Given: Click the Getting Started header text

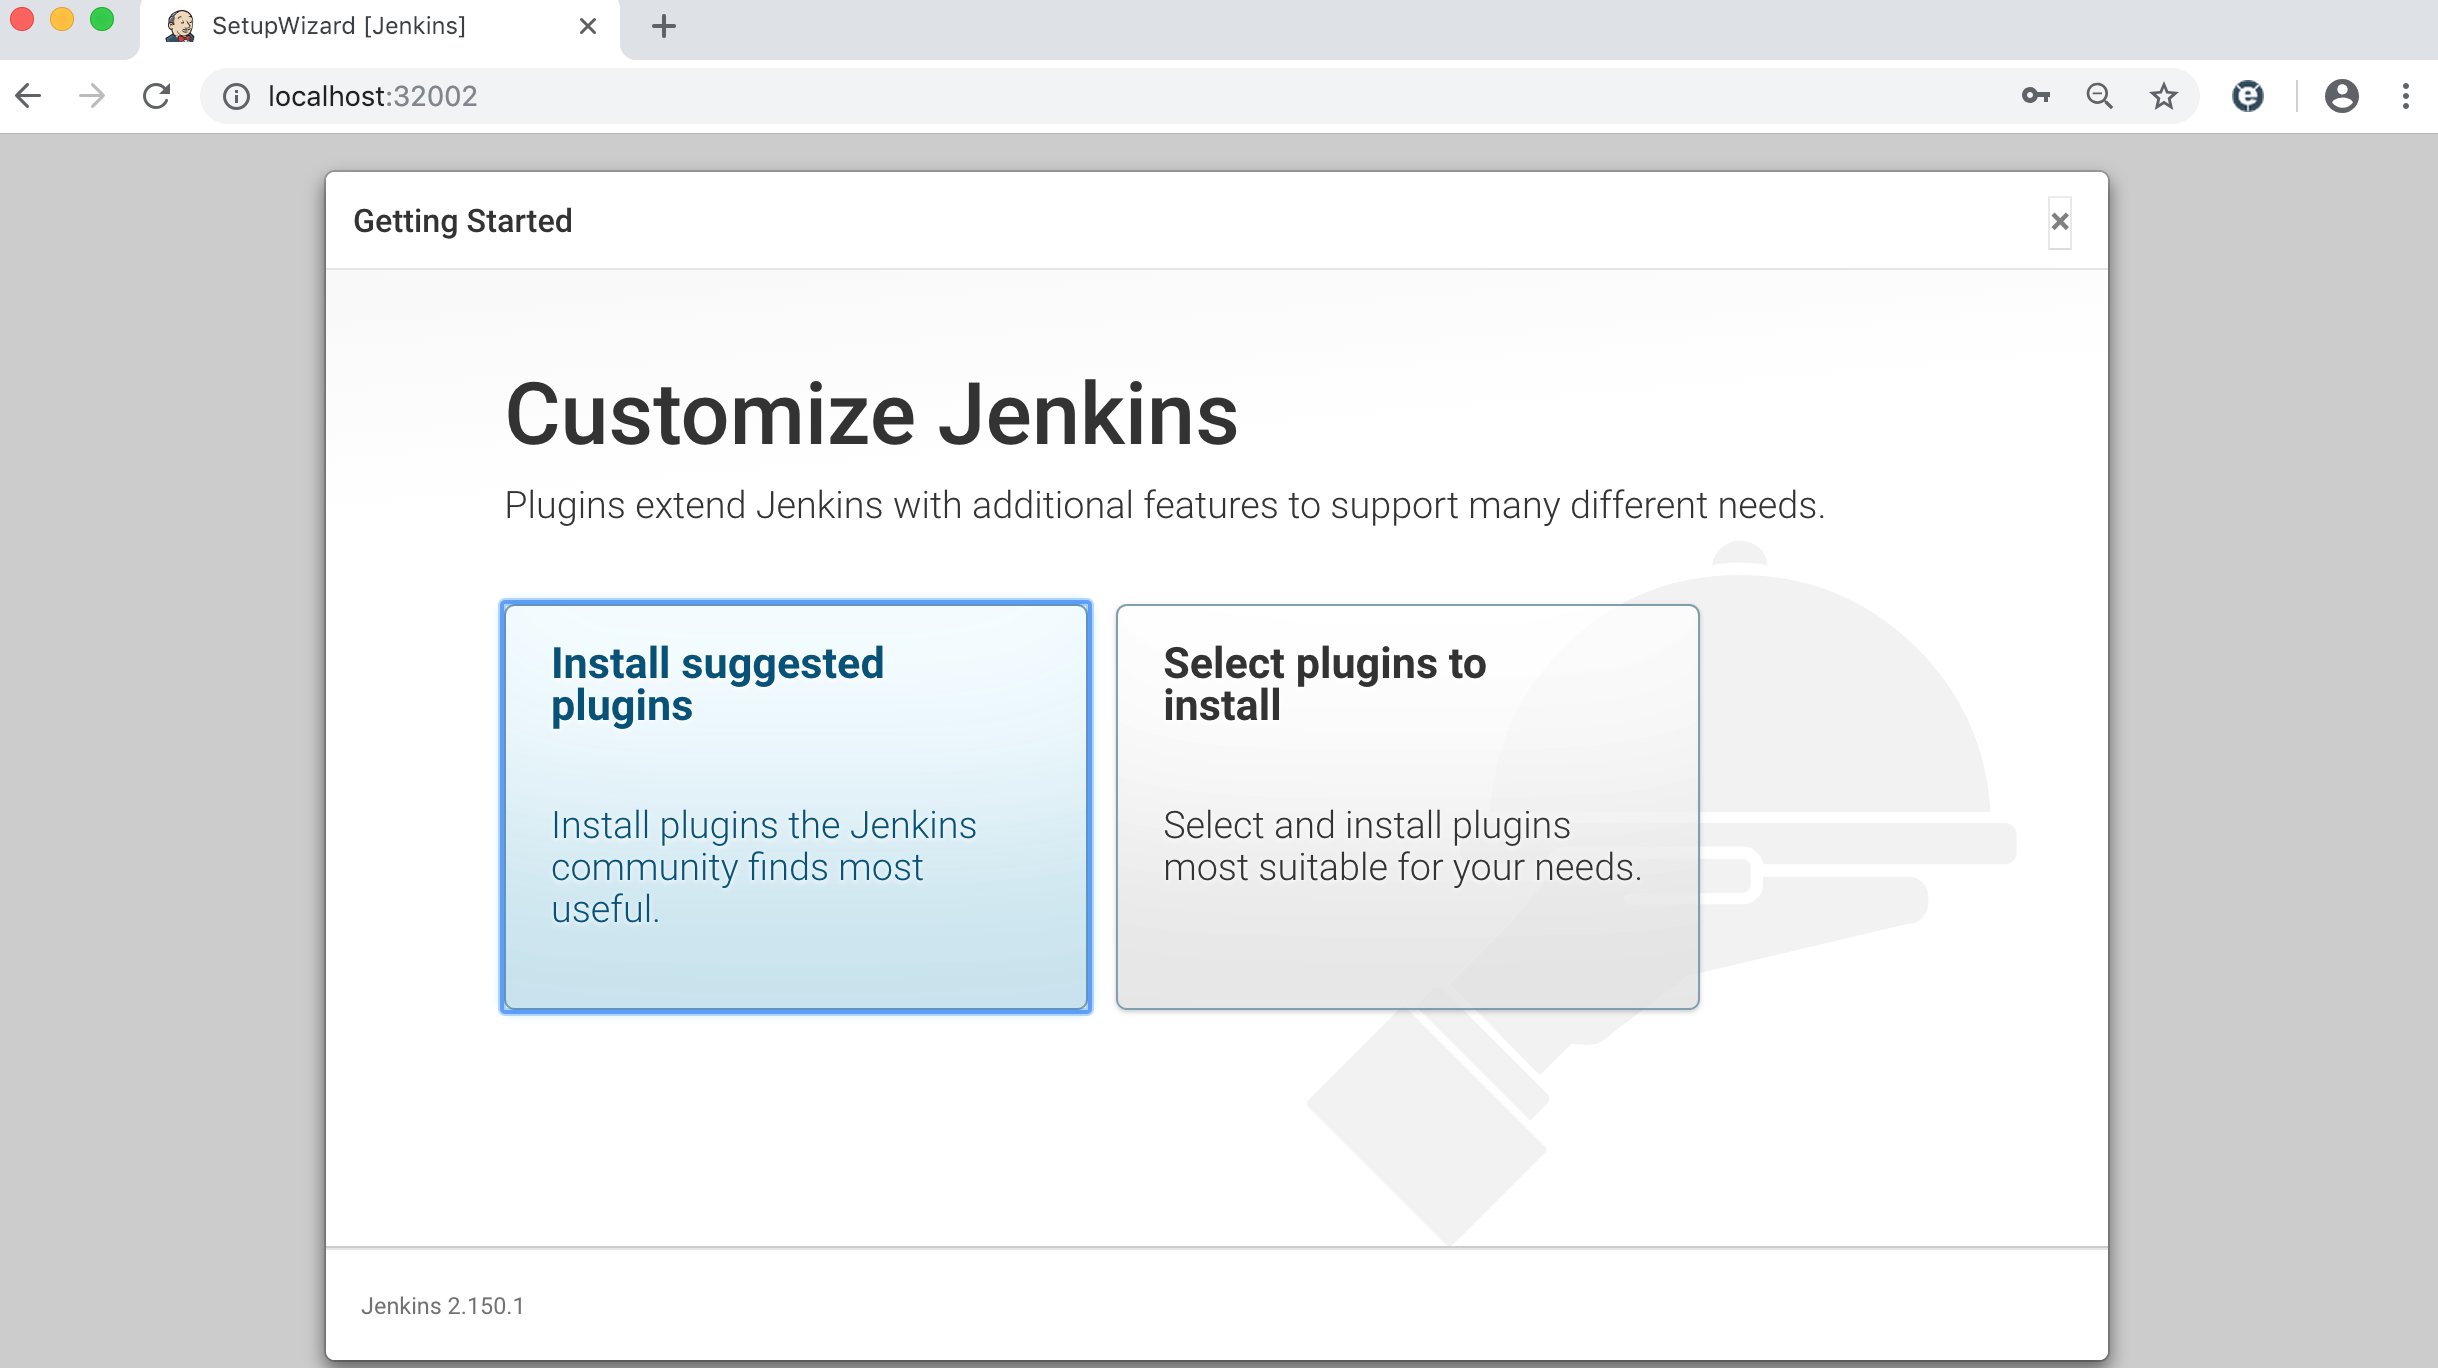Looking at the screenshot, I should [464, 221].
